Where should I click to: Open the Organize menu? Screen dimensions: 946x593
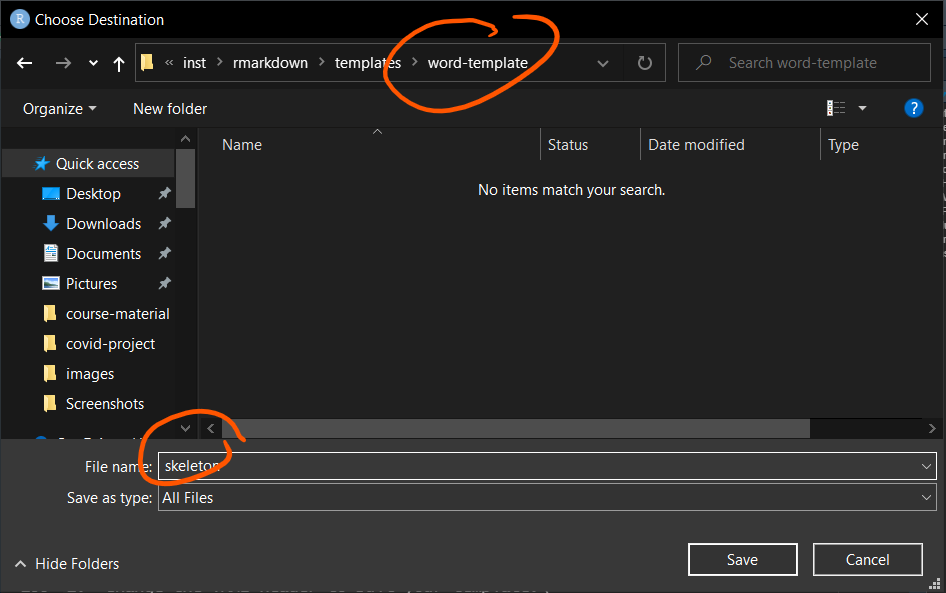(60, 108)
